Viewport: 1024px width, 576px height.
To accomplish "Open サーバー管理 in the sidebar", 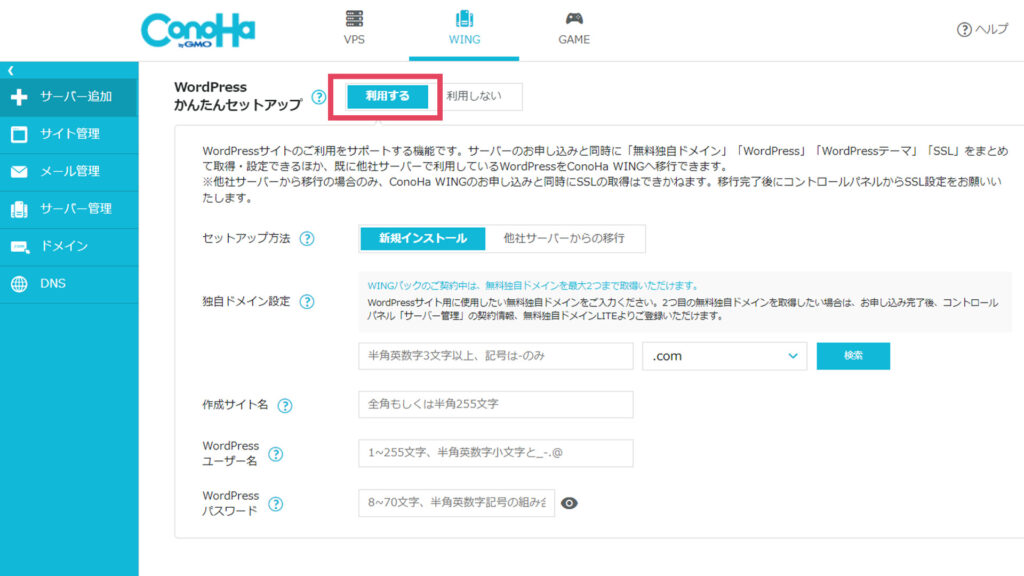I will 69,209.
